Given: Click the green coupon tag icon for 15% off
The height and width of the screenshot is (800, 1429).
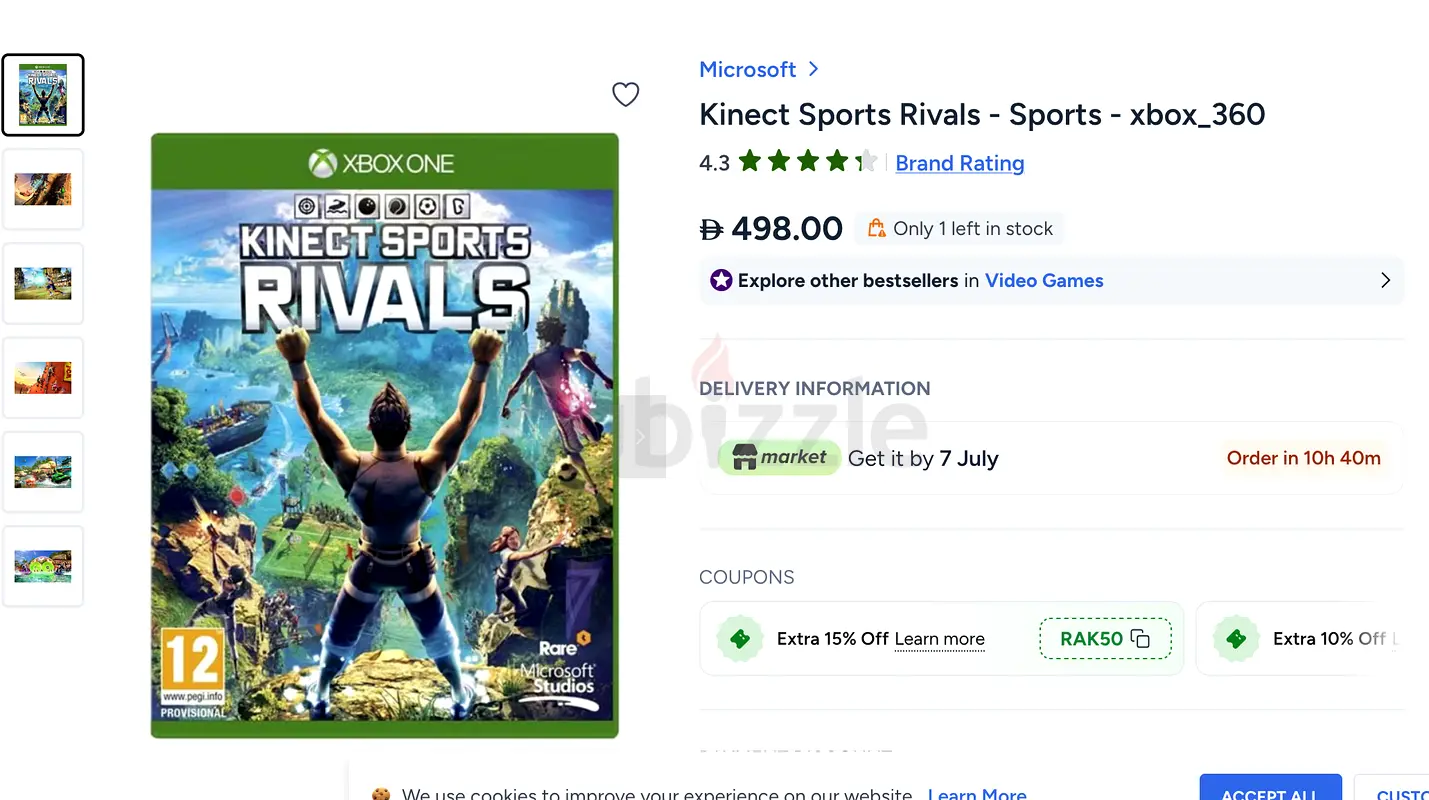Looking at the screenshot, I should (740, 638).
